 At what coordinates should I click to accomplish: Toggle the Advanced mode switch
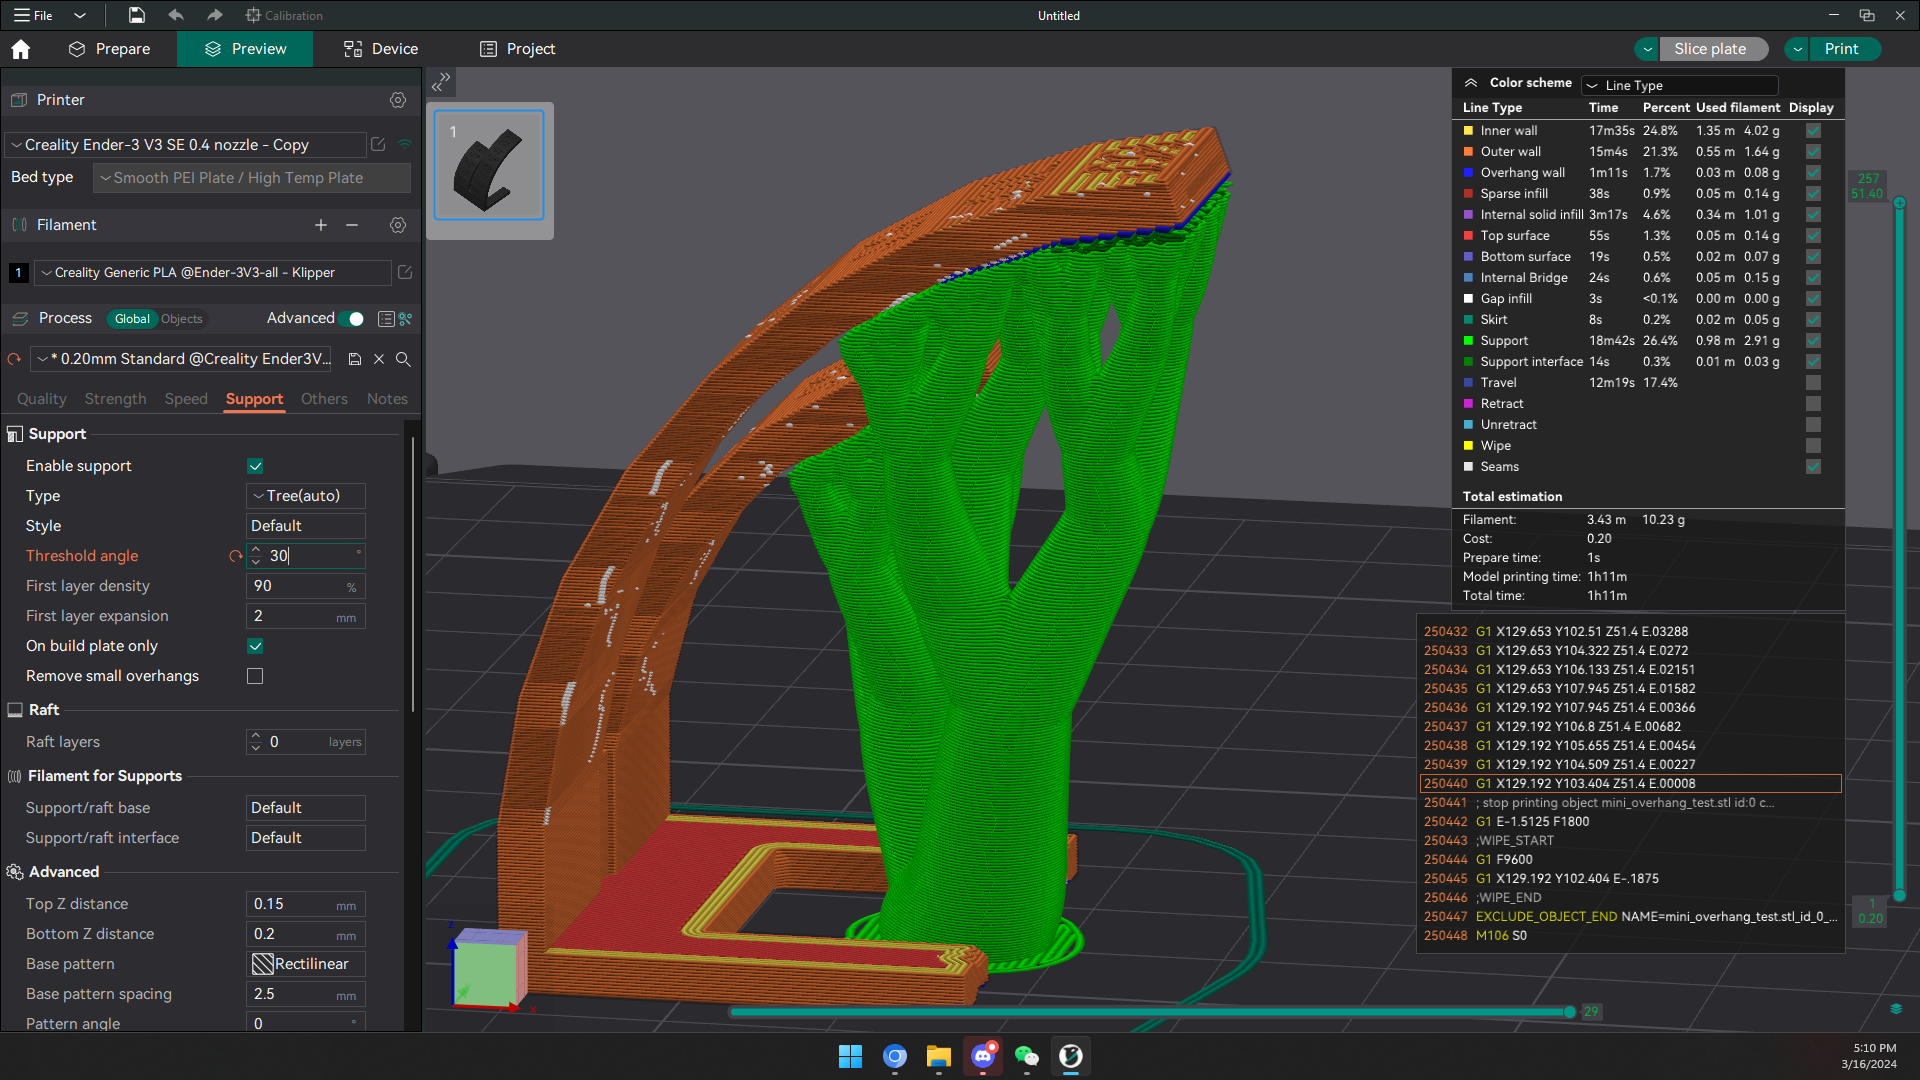351,319
